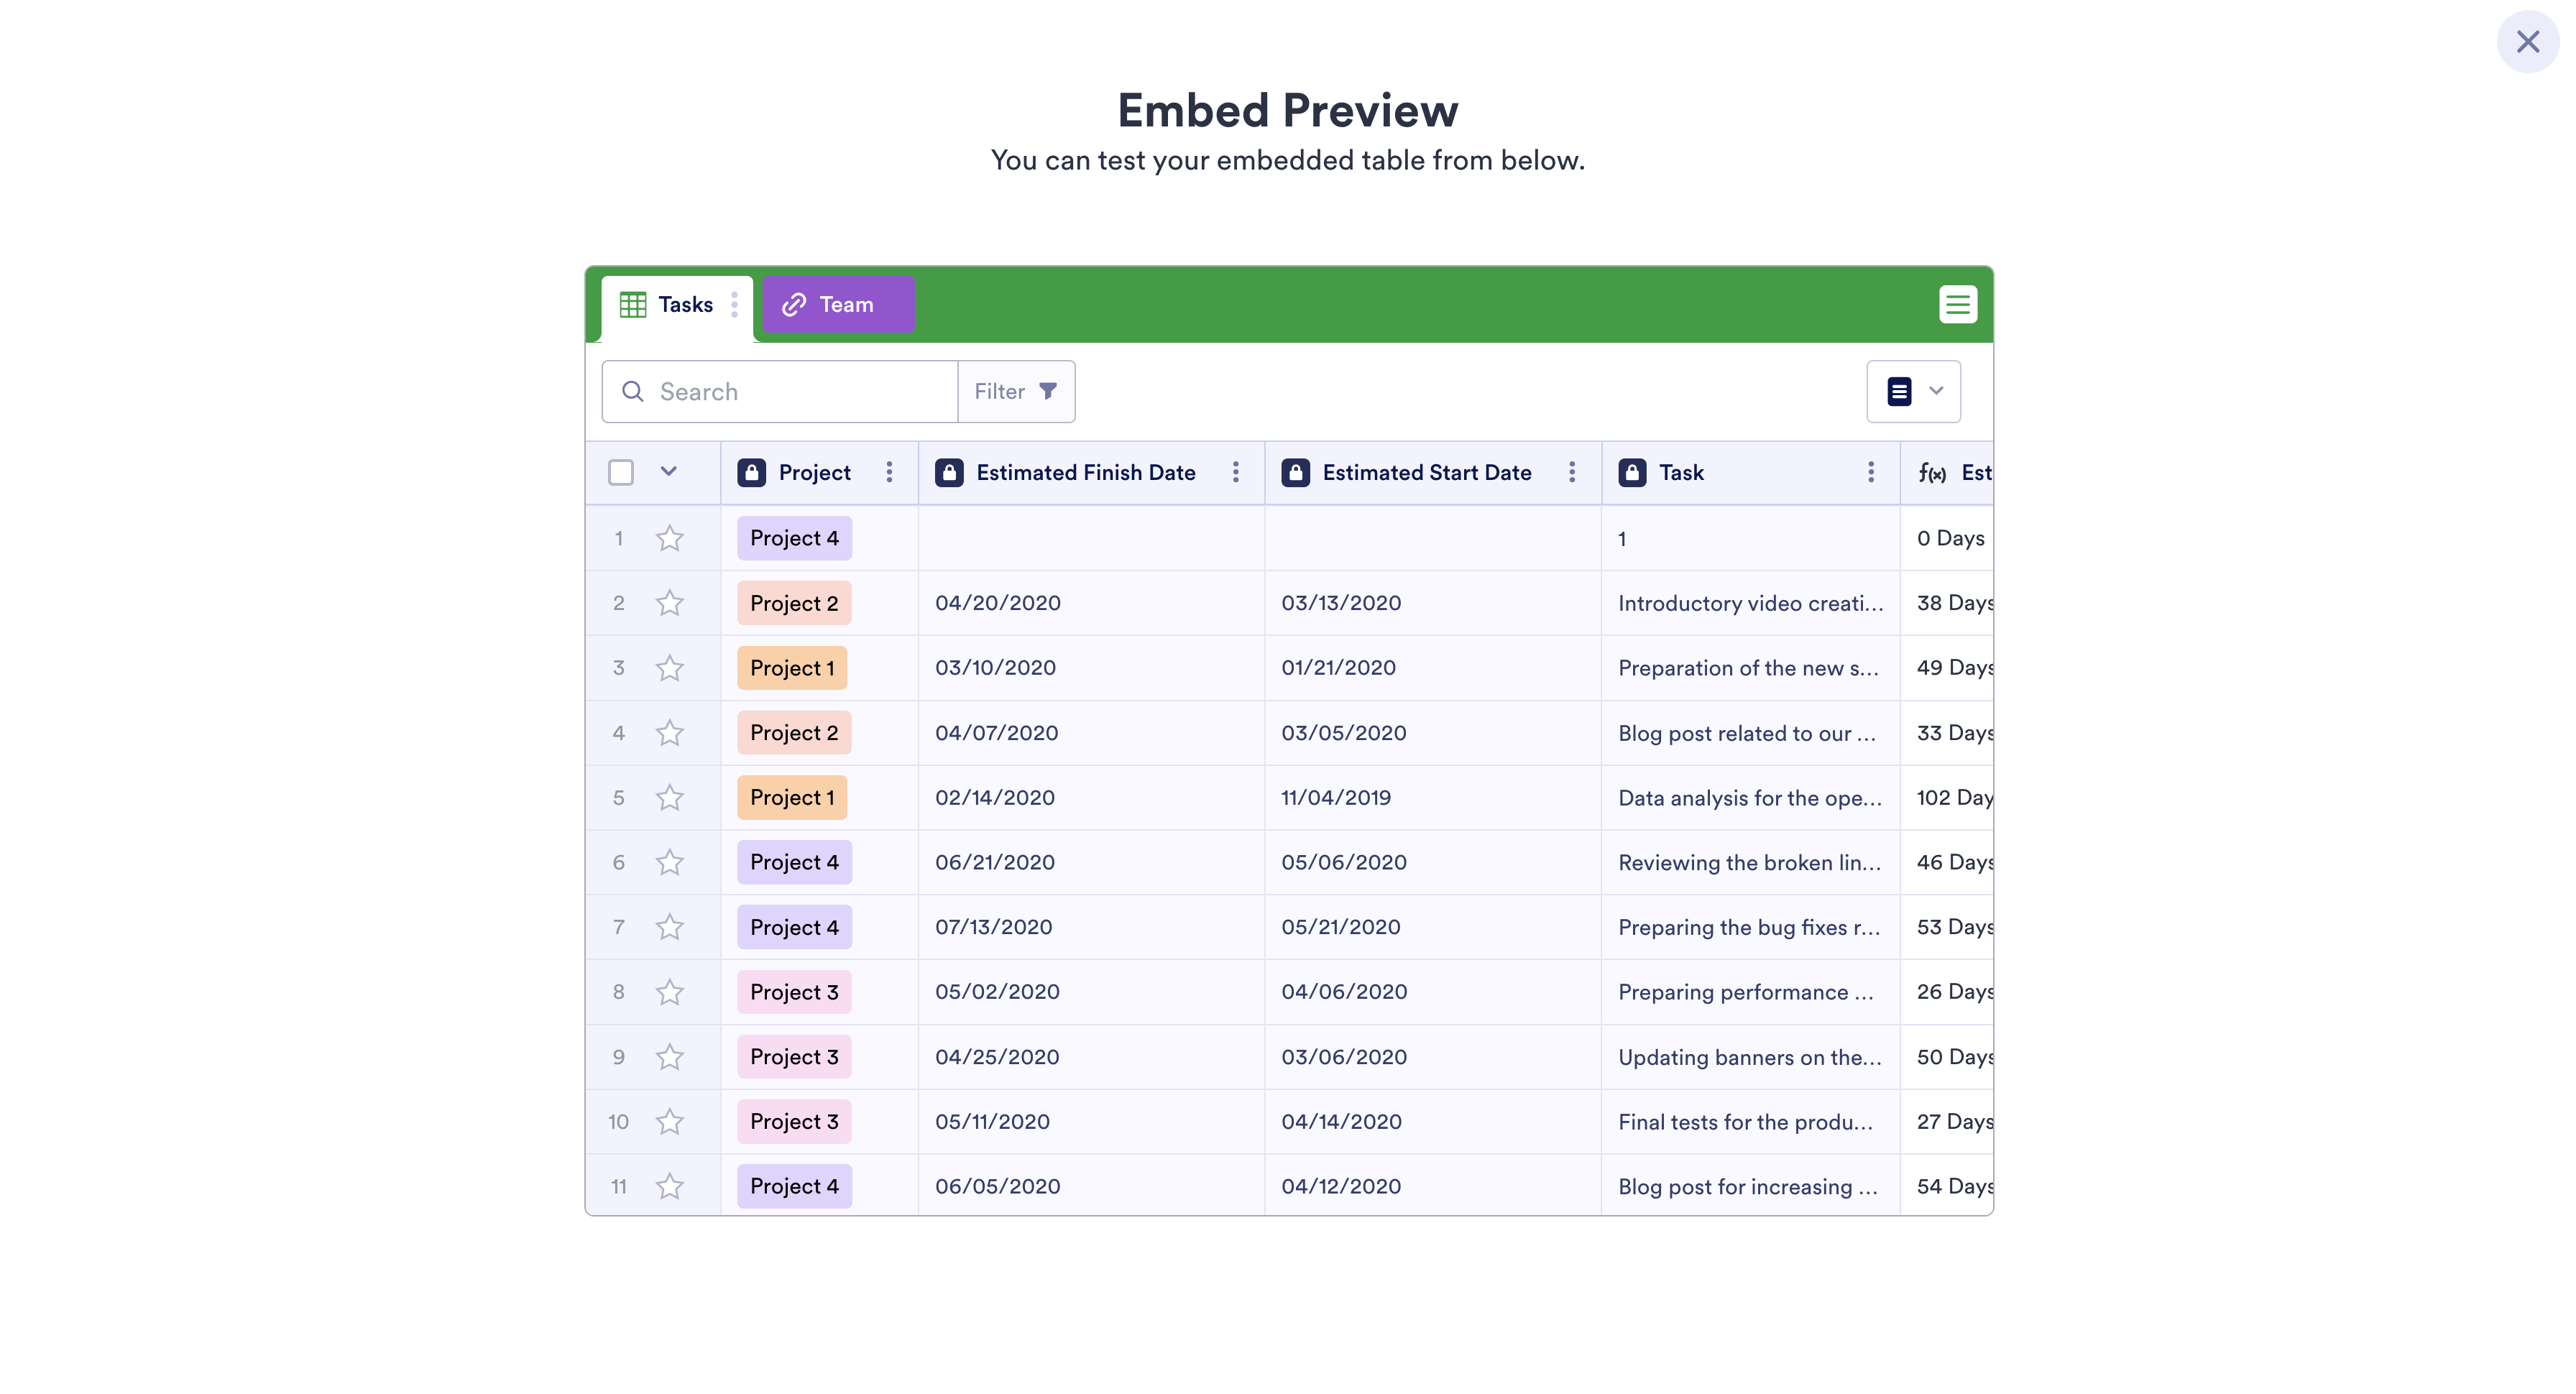Expand the row selection chevron dropdown
2576x1394 pixels.
(x=668, y=471)
